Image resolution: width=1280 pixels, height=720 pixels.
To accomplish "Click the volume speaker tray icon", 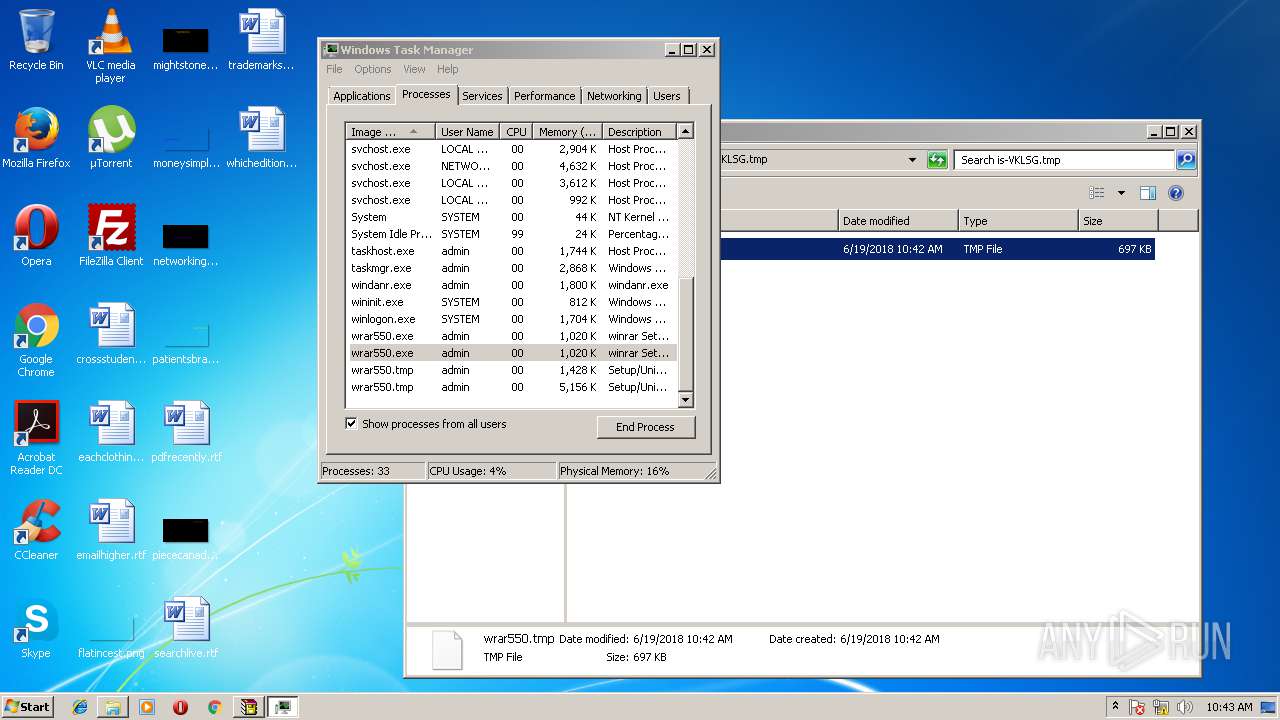I will (1184, 707).
